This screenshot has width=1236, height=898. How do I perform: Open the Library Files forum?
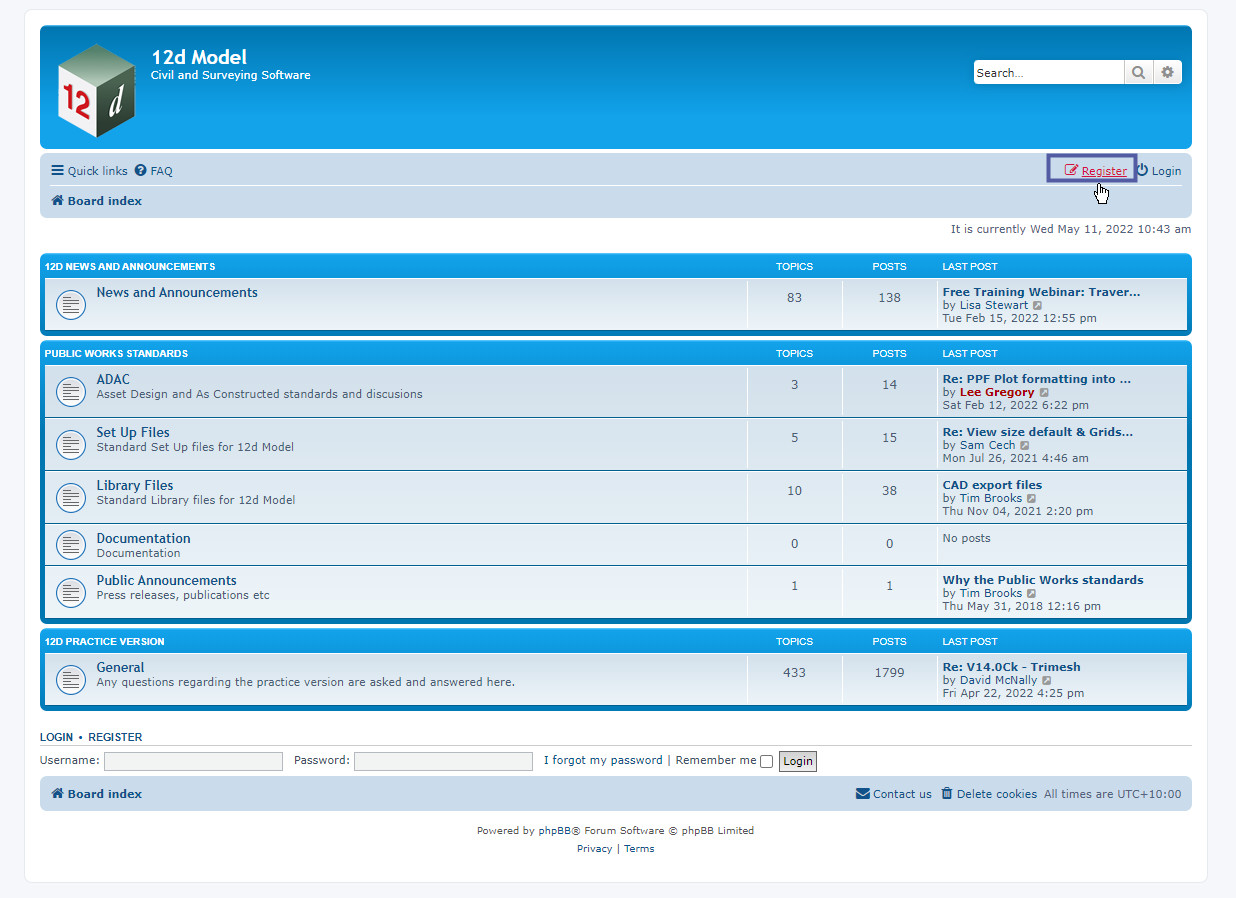135,486
